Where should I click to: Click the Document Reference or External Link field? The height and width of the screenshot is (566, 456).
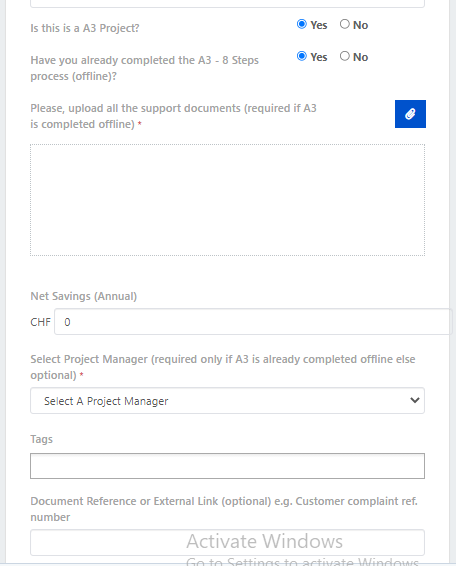coord(227,543)
